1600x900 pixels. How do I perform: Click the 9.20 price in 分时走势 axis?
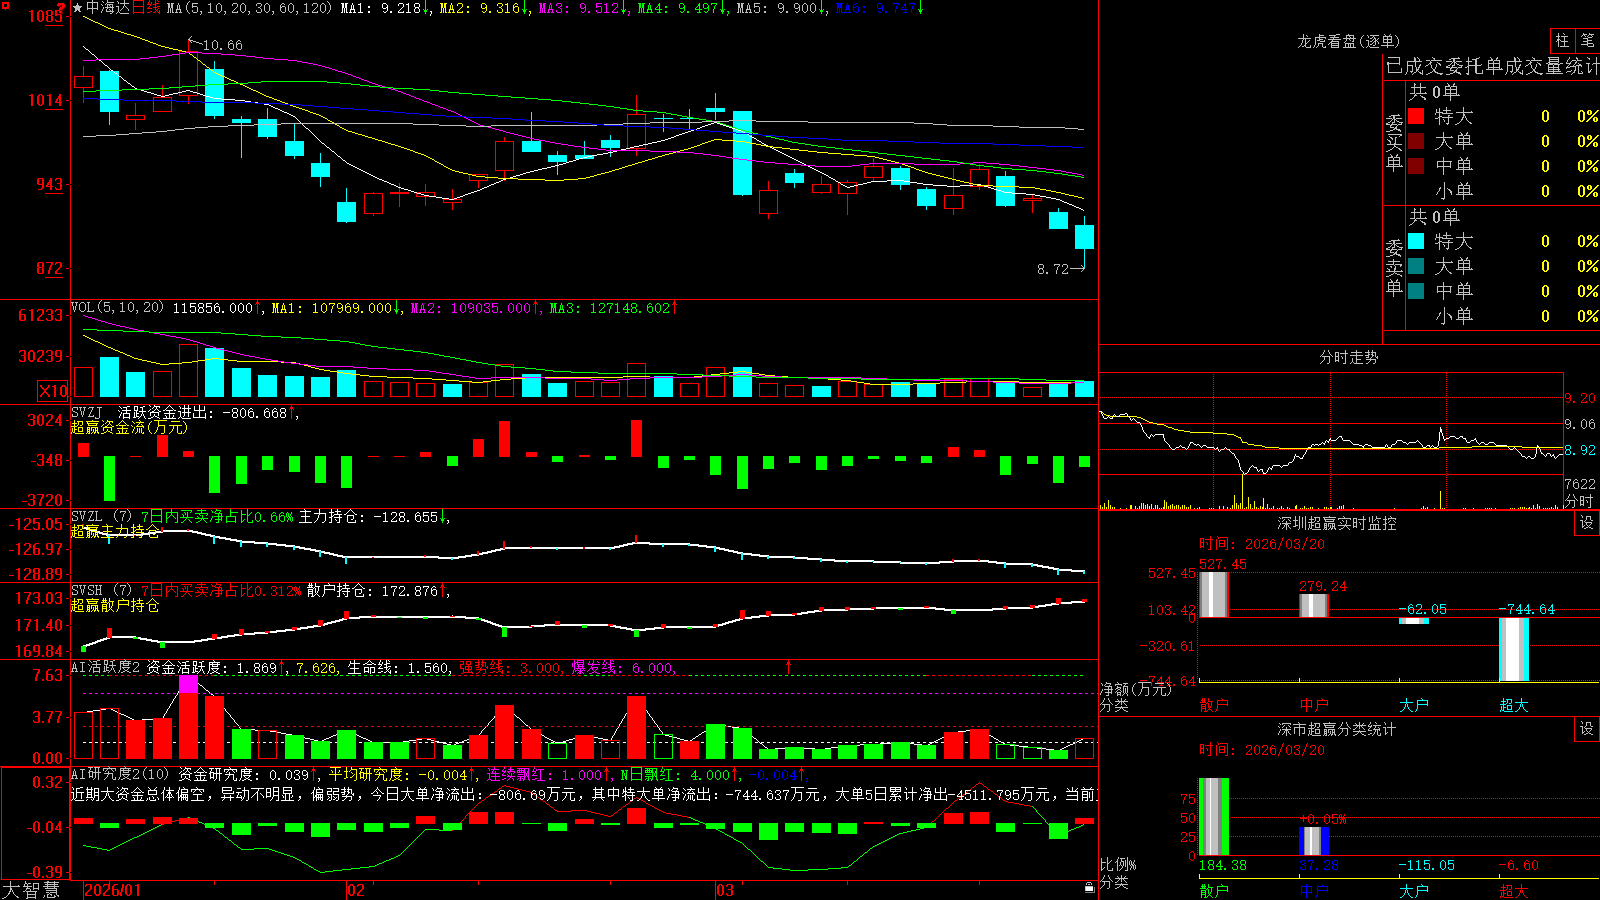pos(1580,398)
